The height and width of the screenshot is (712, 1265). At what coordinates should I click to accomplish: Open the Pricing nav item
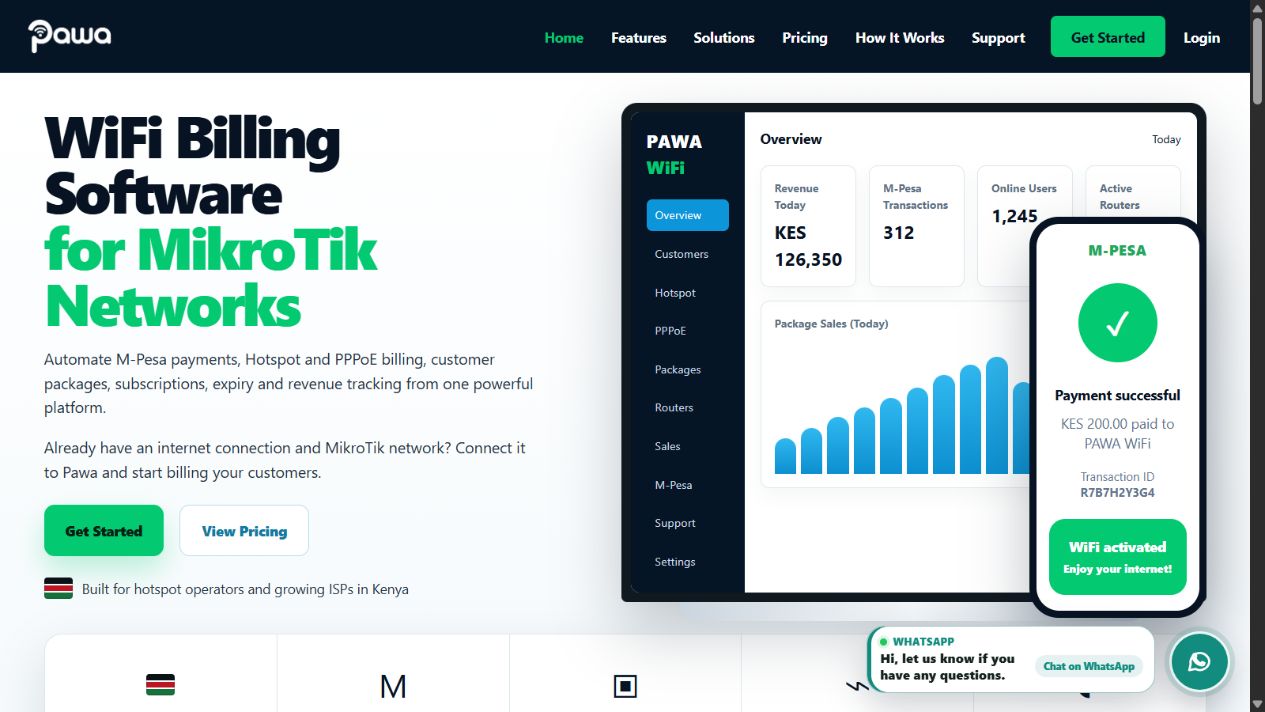805,37
